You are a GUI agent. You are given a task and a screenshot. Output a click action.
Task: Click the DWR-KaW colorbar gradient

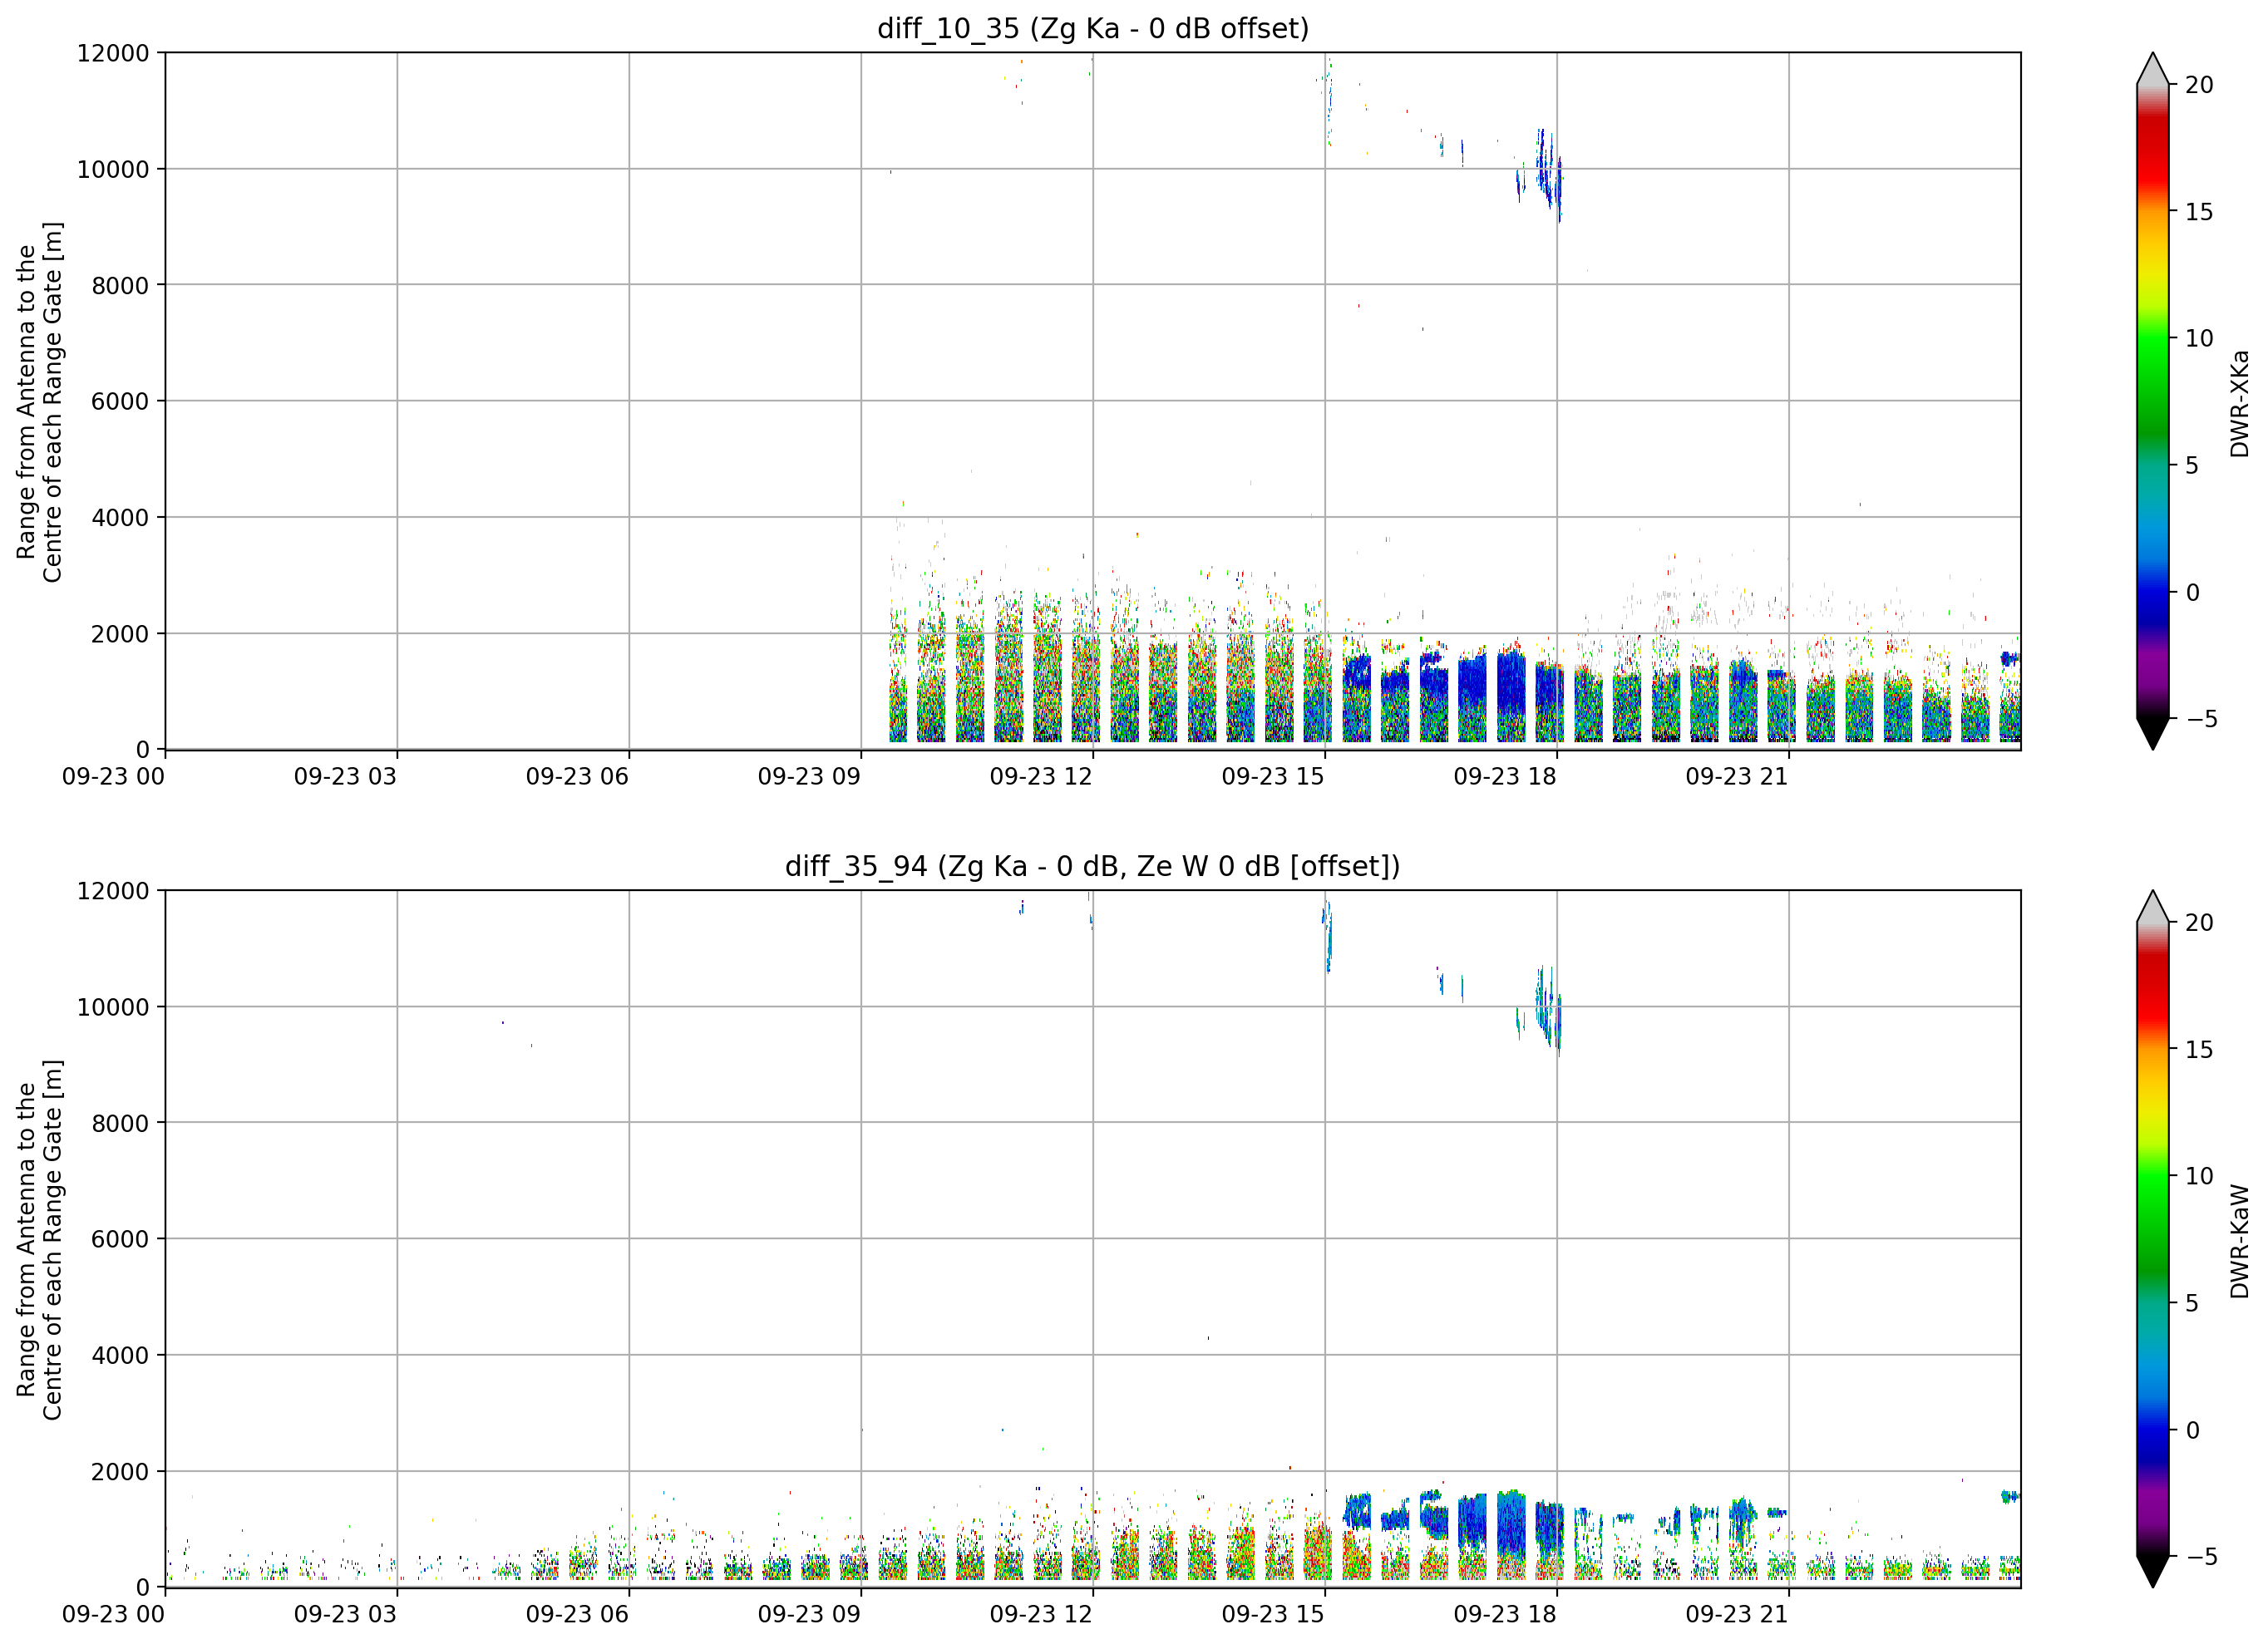[2152, 1239]
